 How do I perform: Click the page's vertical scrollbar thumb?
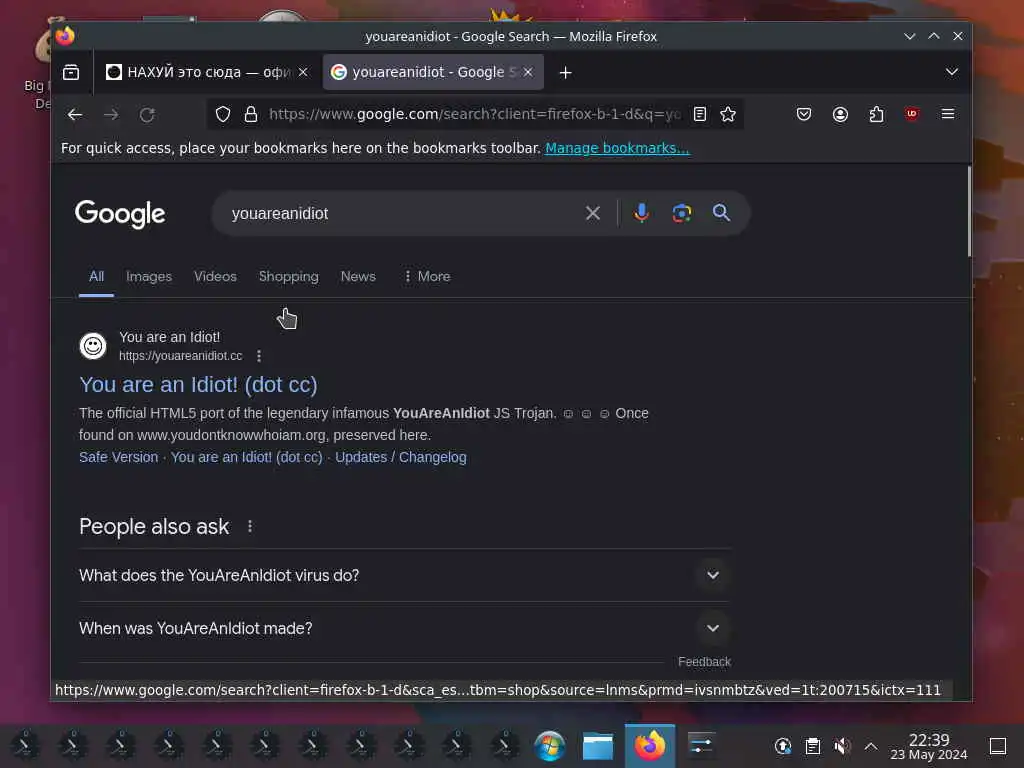point(968,211)
